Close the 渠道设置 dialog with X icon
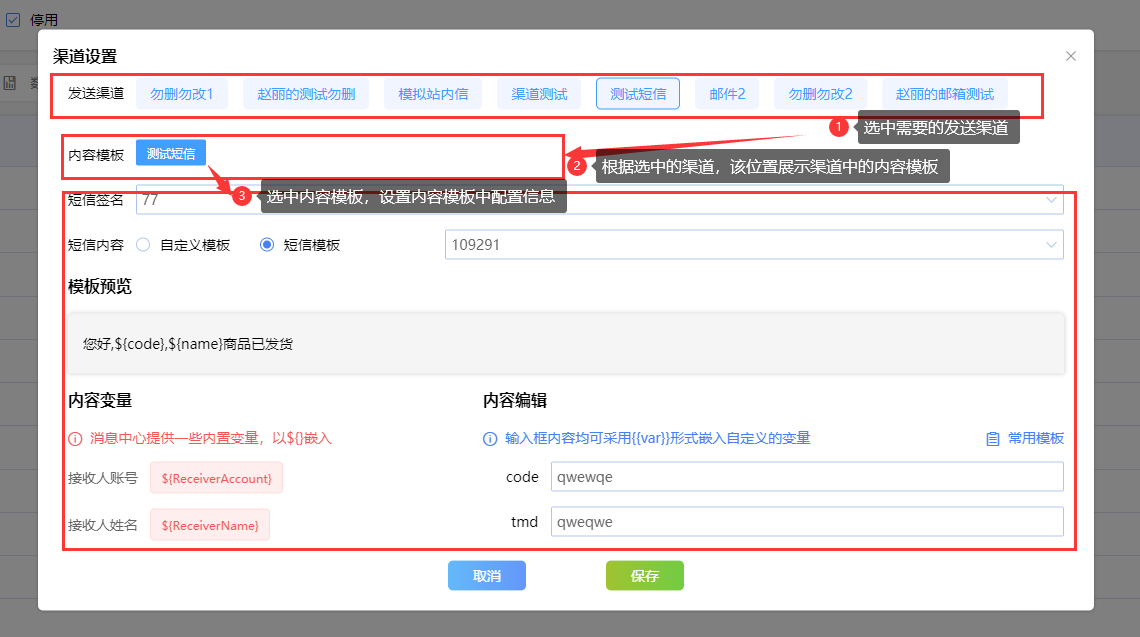The height and width of the screenshot is (637, 1140). click(x=1071, y=56)
